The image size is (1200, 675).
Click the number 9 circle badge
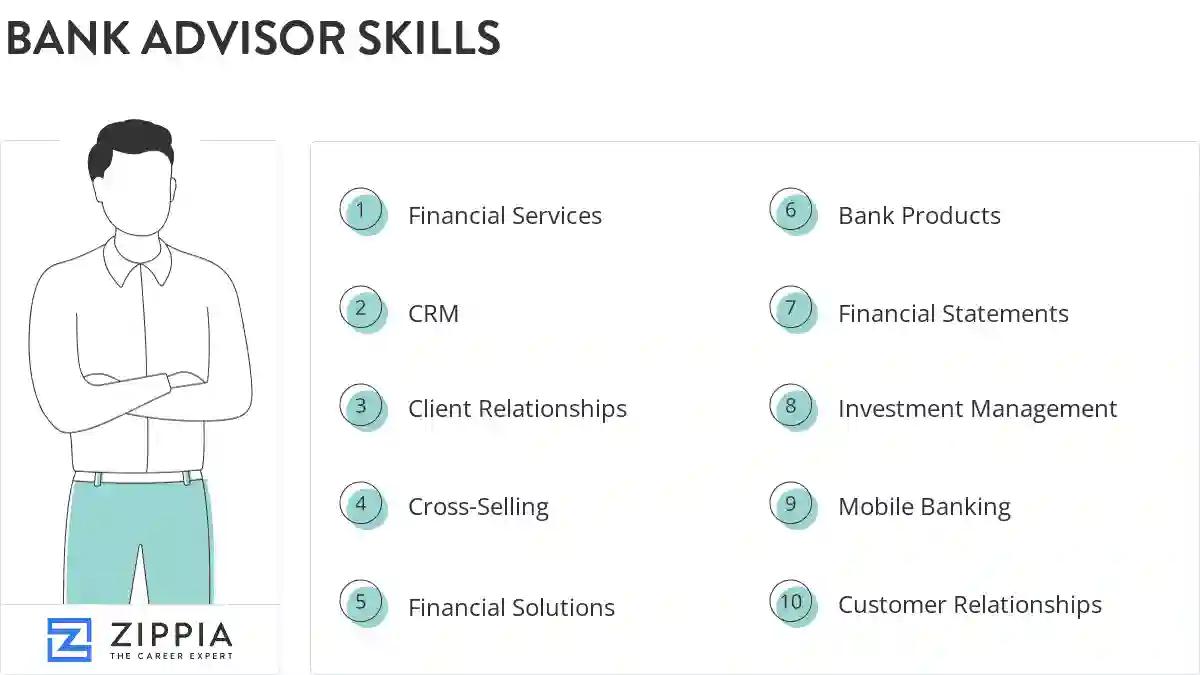tap(791, 504)
